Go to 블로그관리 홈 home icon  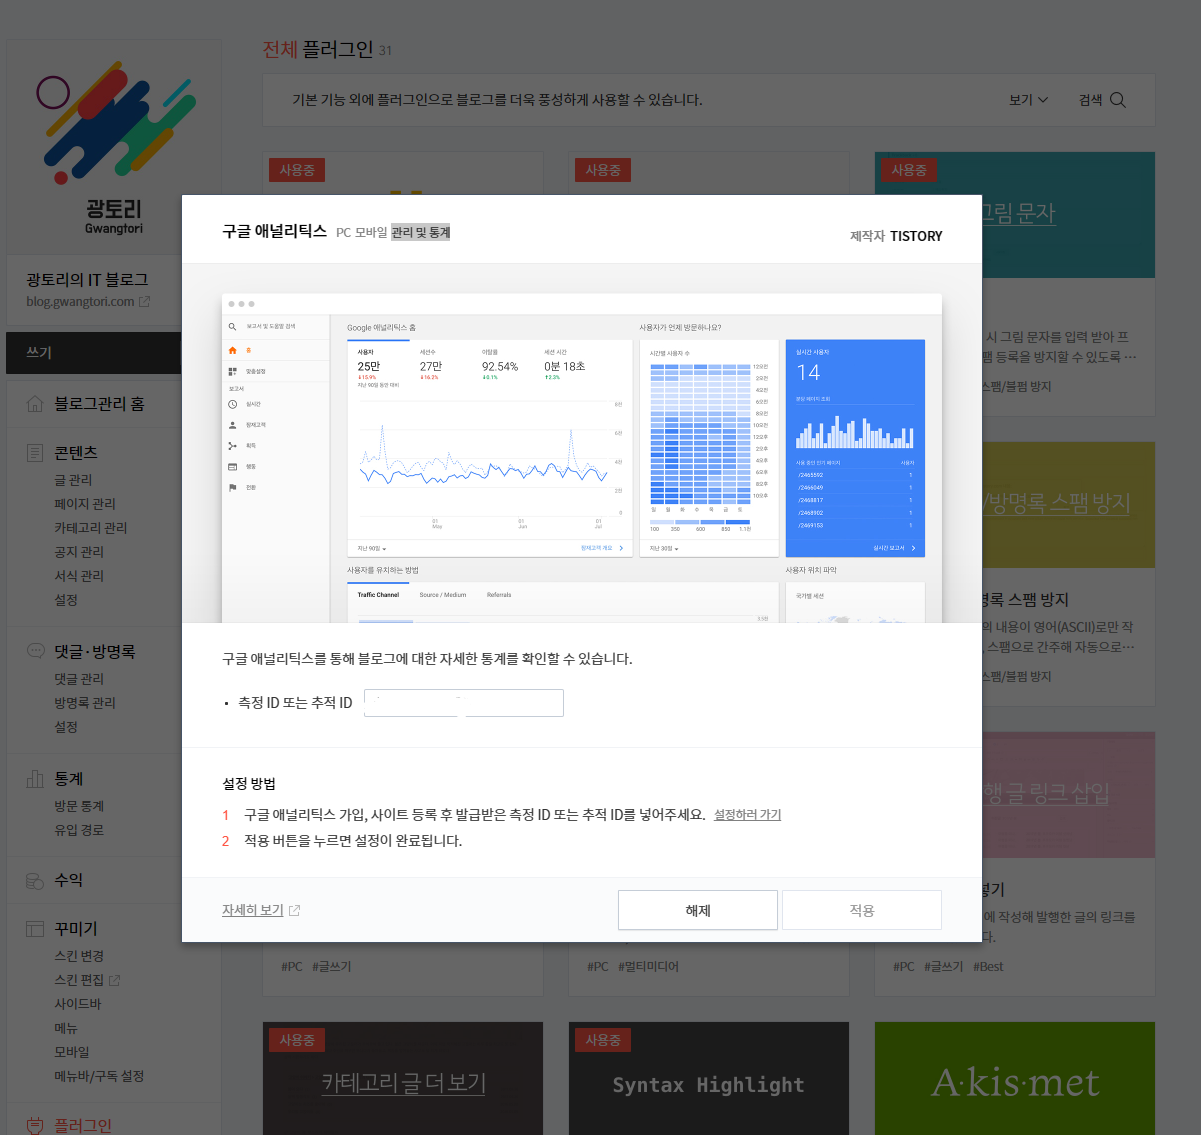coord(34,404)
